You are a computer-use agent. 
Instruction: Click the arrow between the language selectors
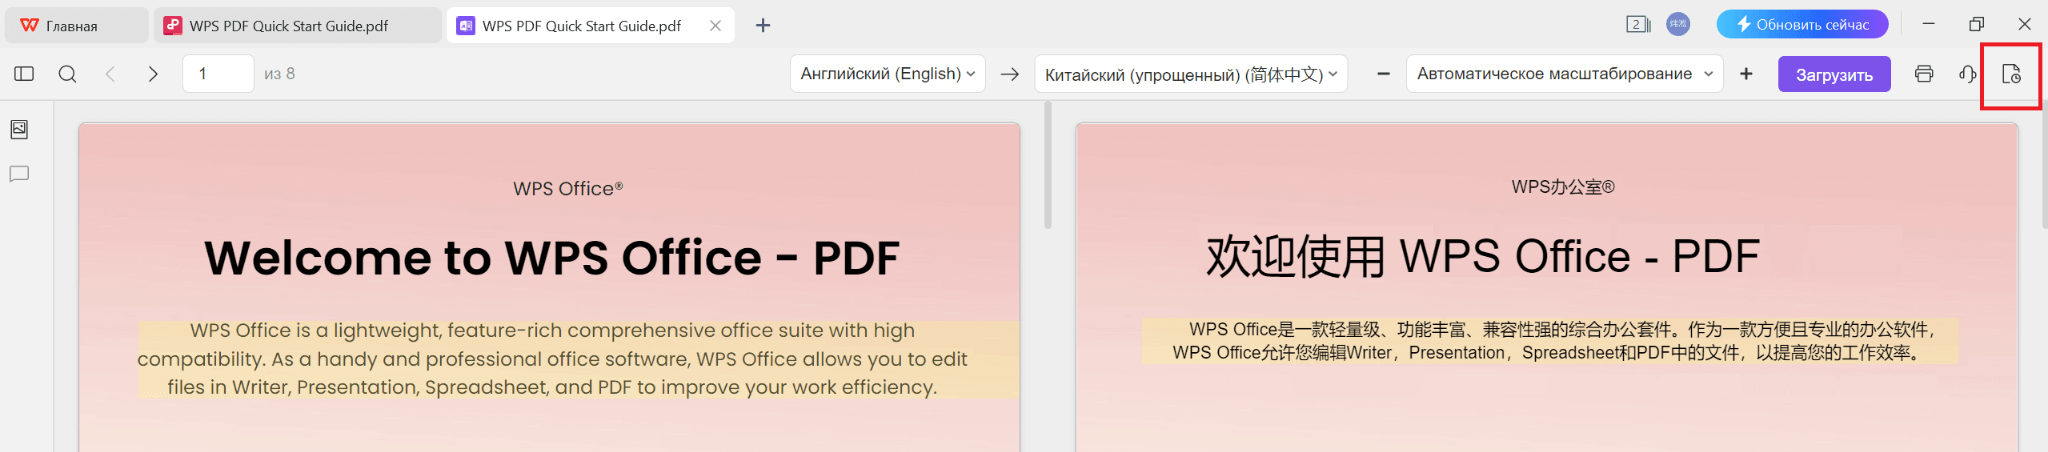[x=1010, y=74]
